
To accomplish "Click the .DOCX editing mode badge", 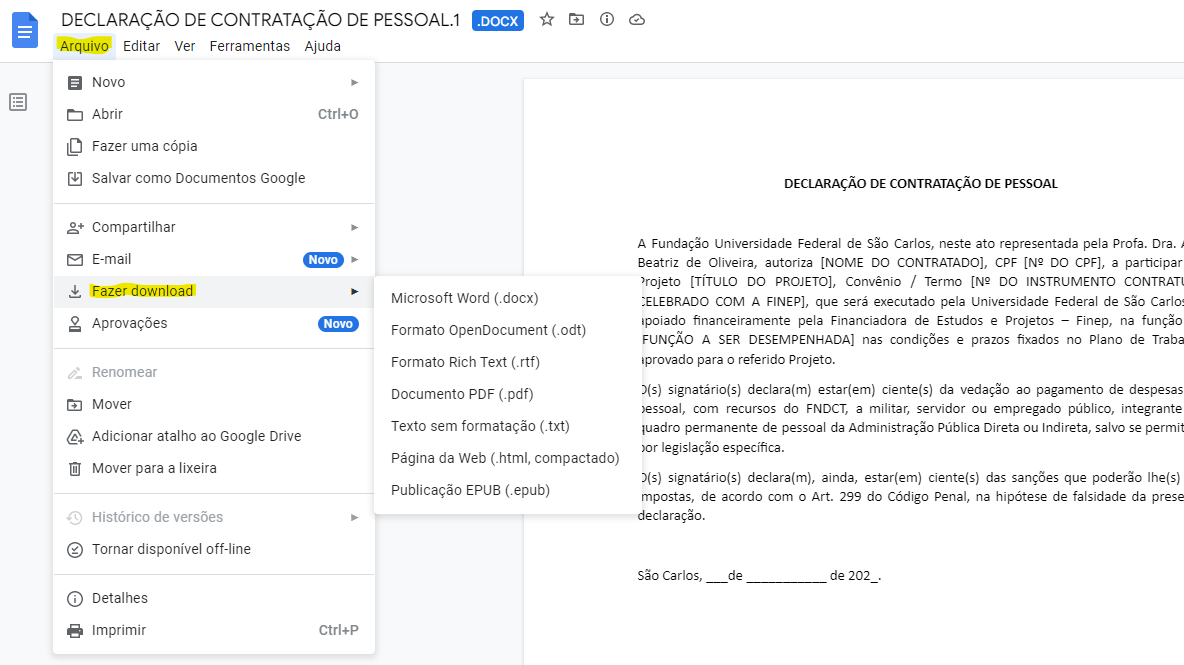I will [497, 20].
